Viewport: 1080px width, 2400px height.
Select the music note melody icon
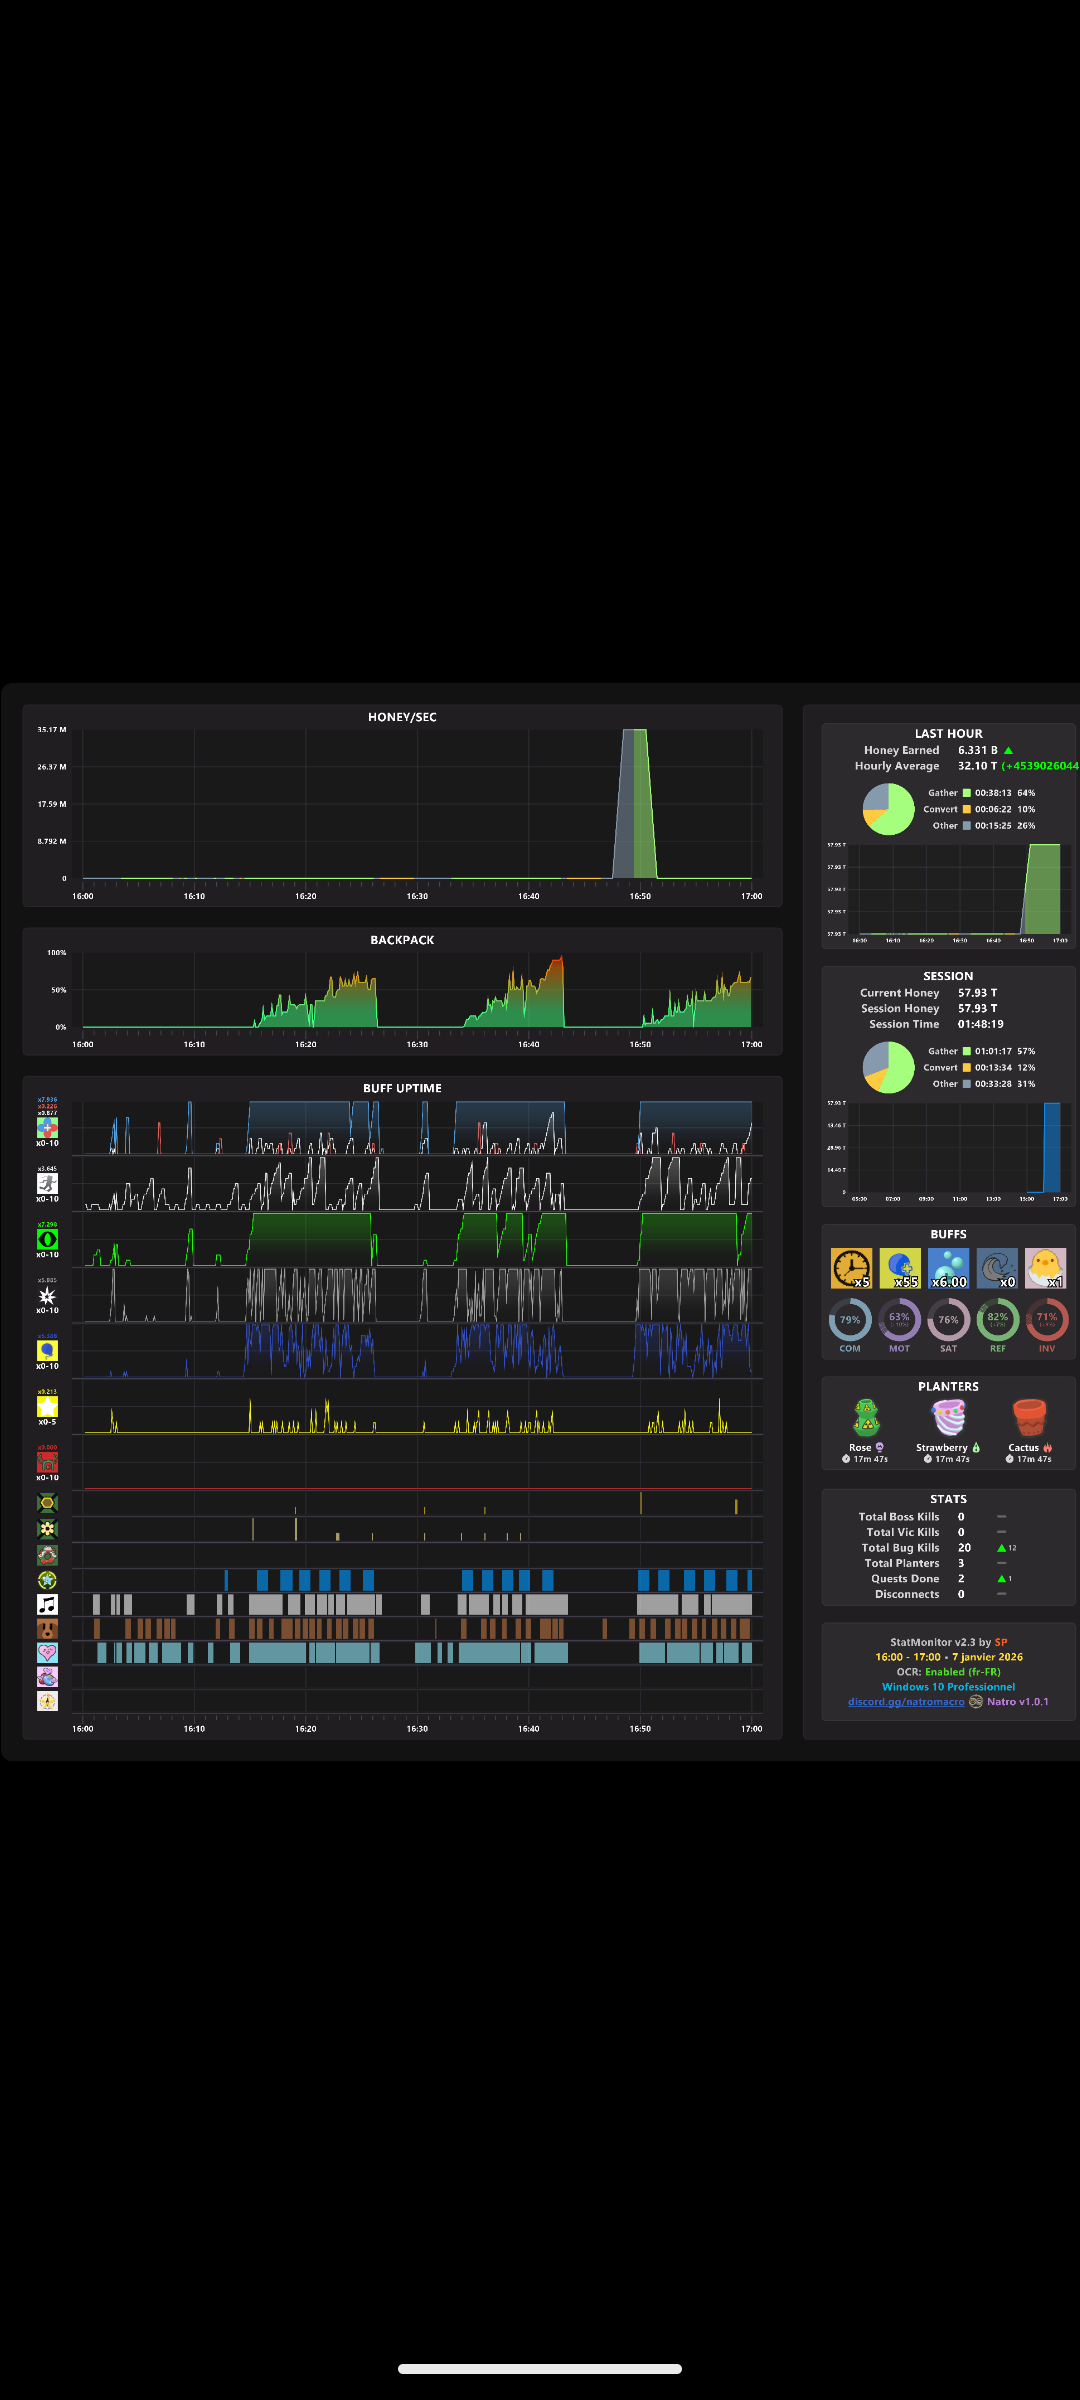click(47, 1604)
